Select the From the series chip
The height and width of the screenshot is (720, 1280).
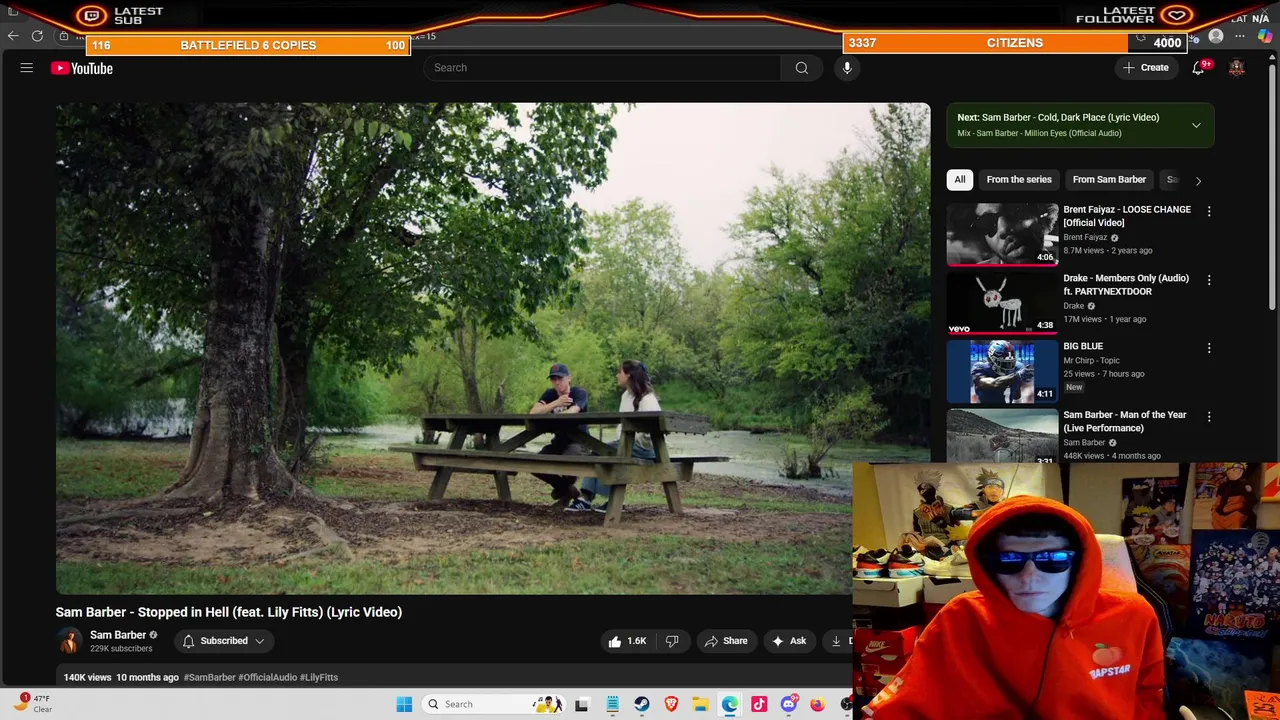1019,180
